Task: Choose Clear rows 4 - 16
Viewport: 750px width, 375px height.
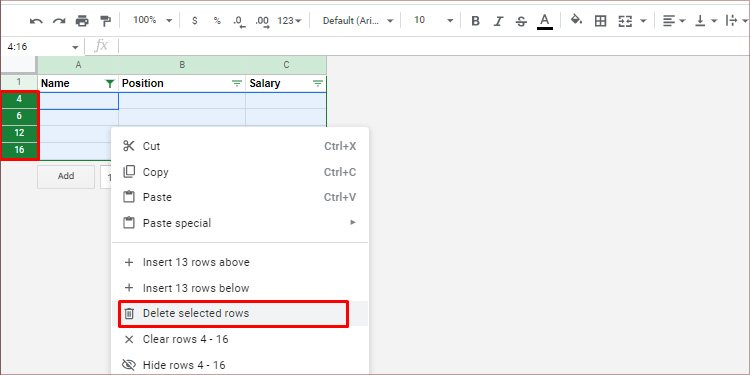Action: point(240,340)
